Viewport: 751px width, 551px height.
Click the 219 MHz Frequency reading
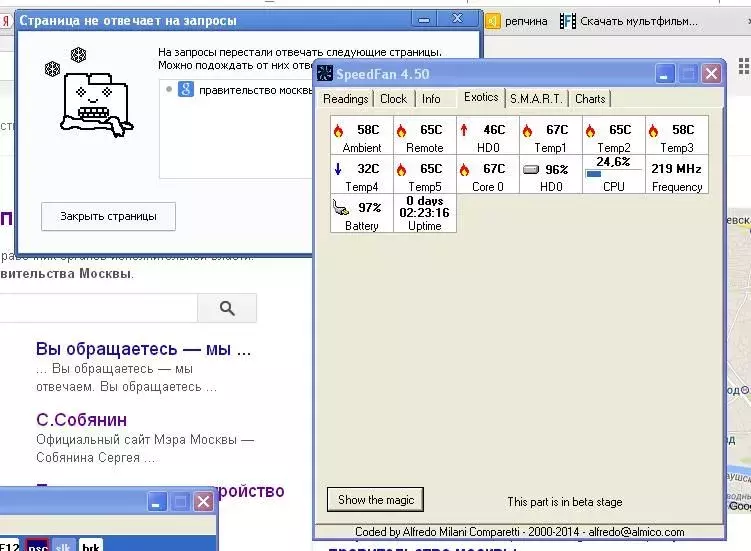(676, 174)
